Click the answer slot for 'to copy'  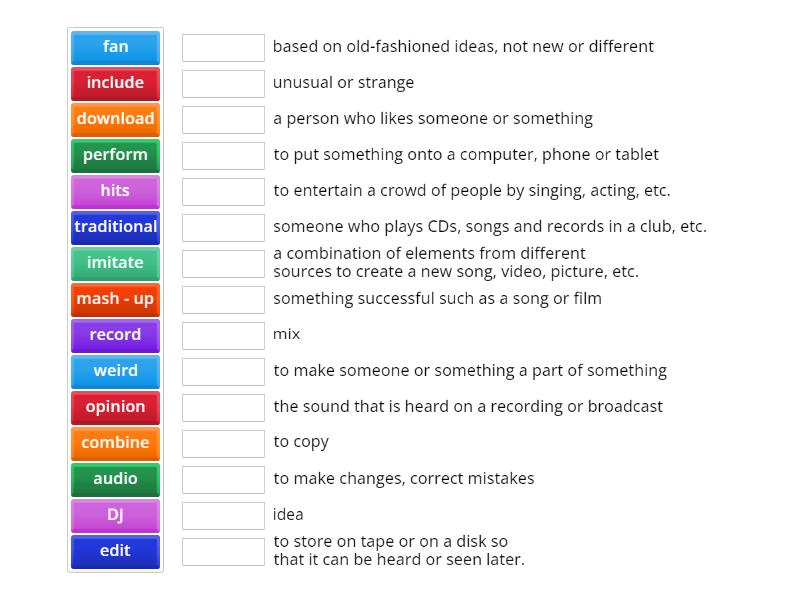(223, 443)
